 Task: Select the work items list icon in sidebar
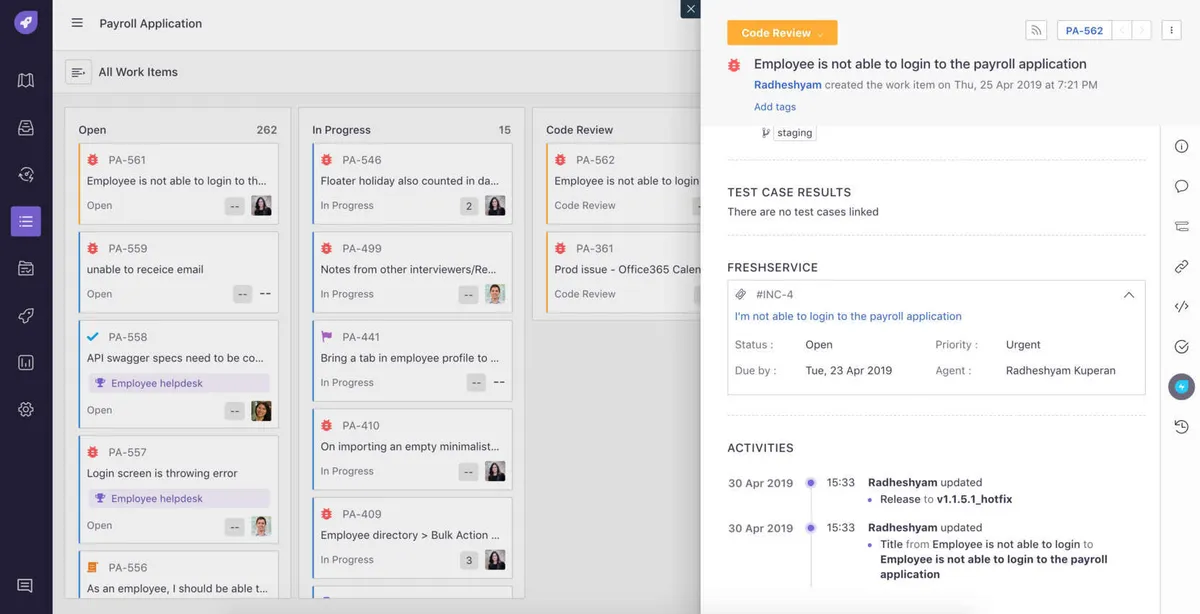pos(26,221)
